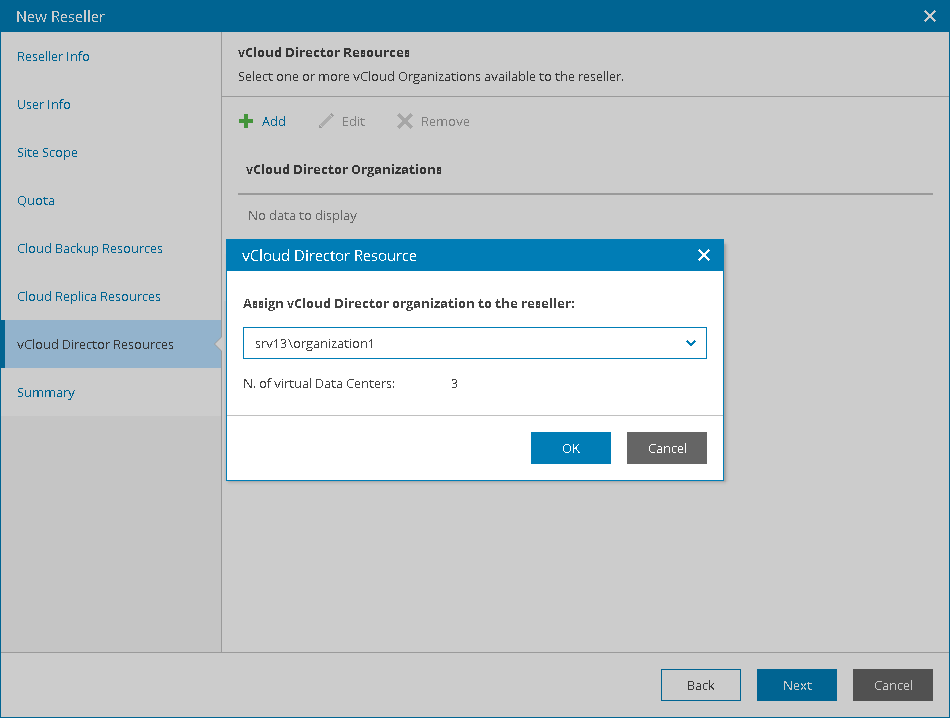
Task: Close the vCloud Director Resource dialog
Action: point(704,256)
